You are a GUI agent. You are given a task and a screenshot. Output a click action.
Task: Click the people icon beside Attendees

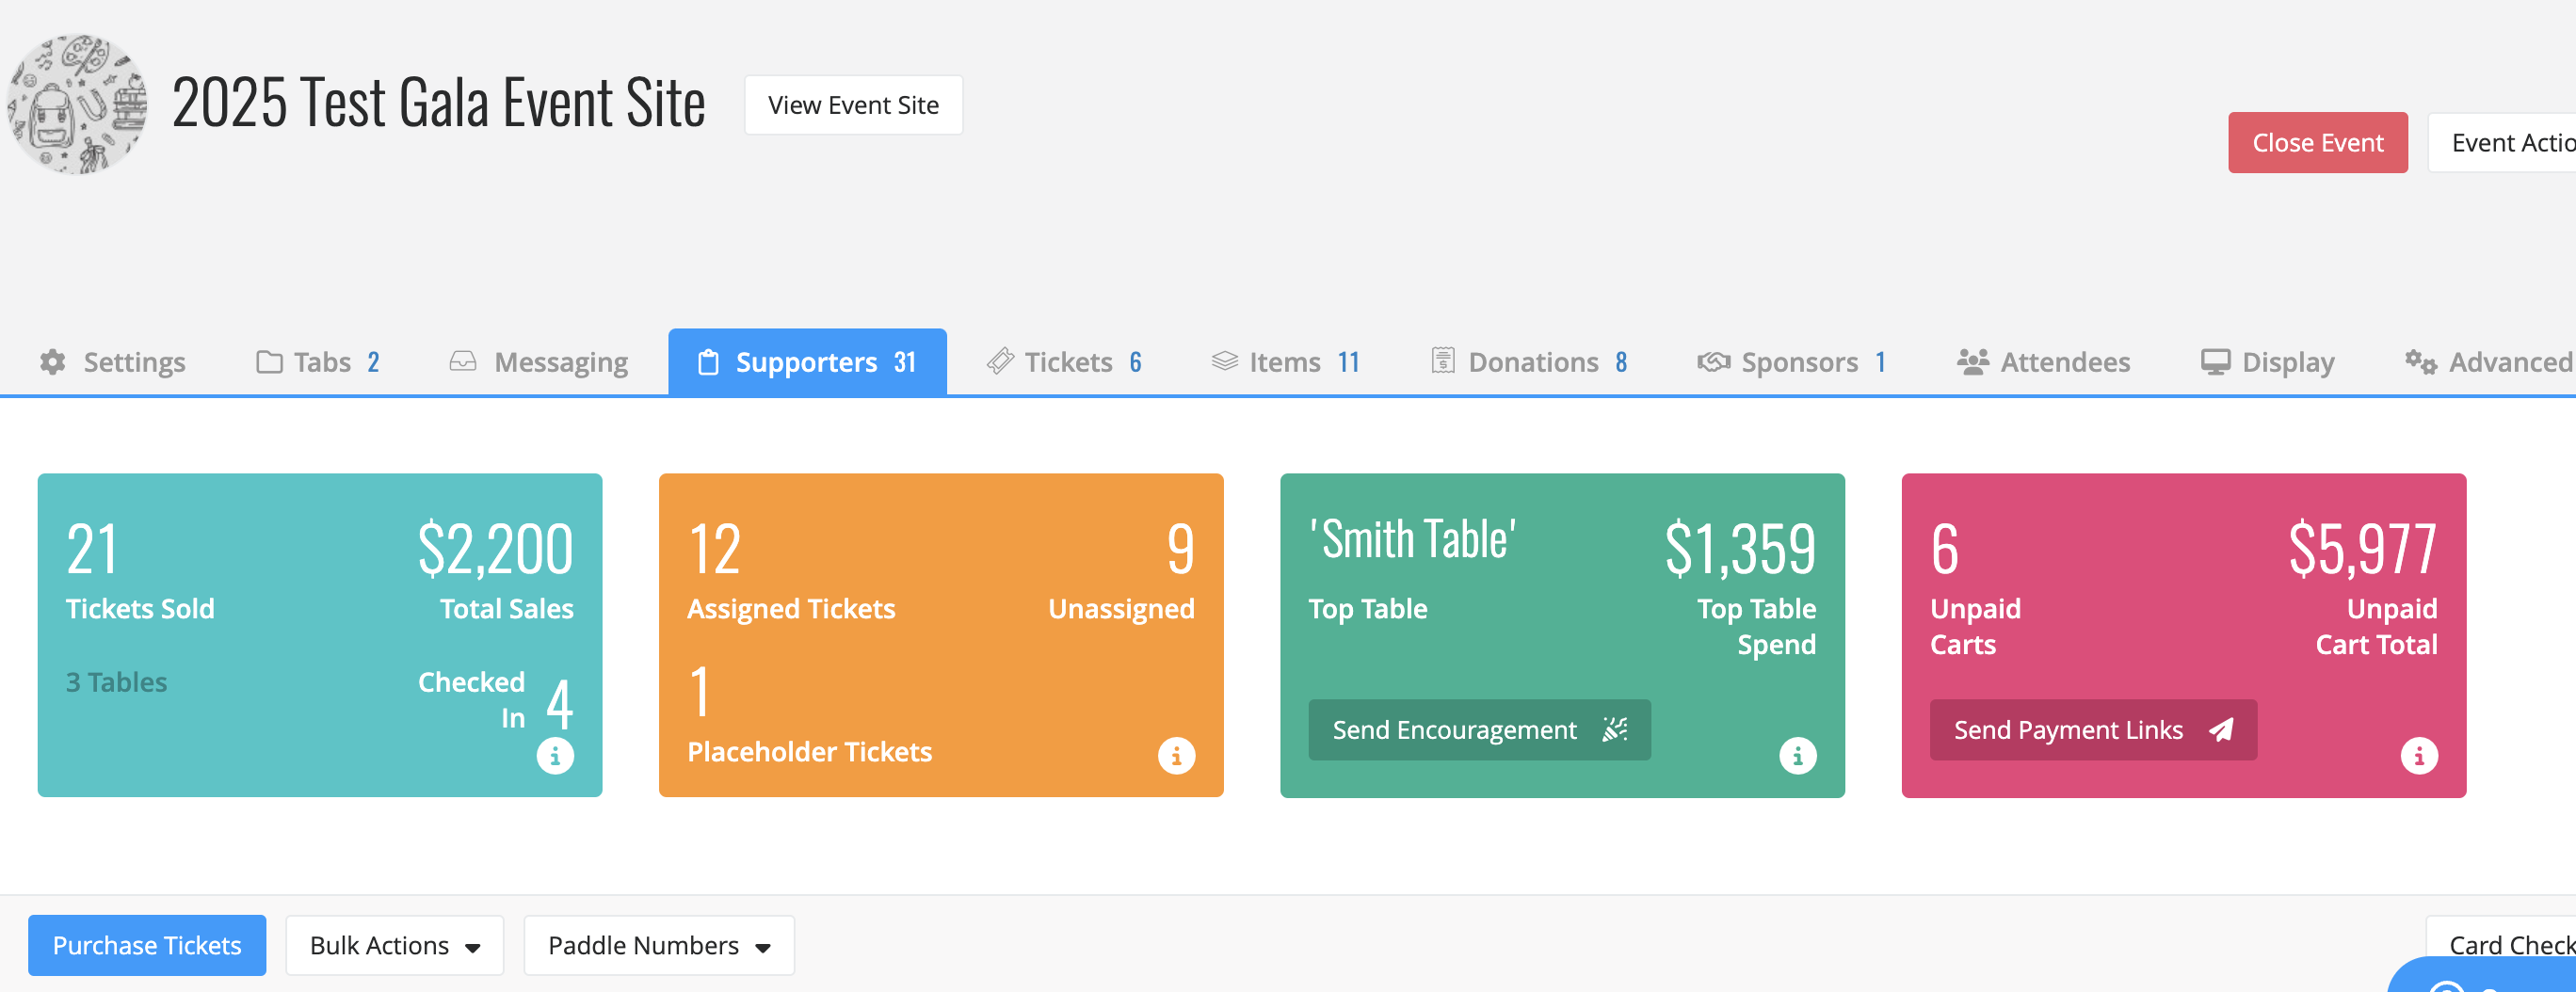pos(1972,362)
